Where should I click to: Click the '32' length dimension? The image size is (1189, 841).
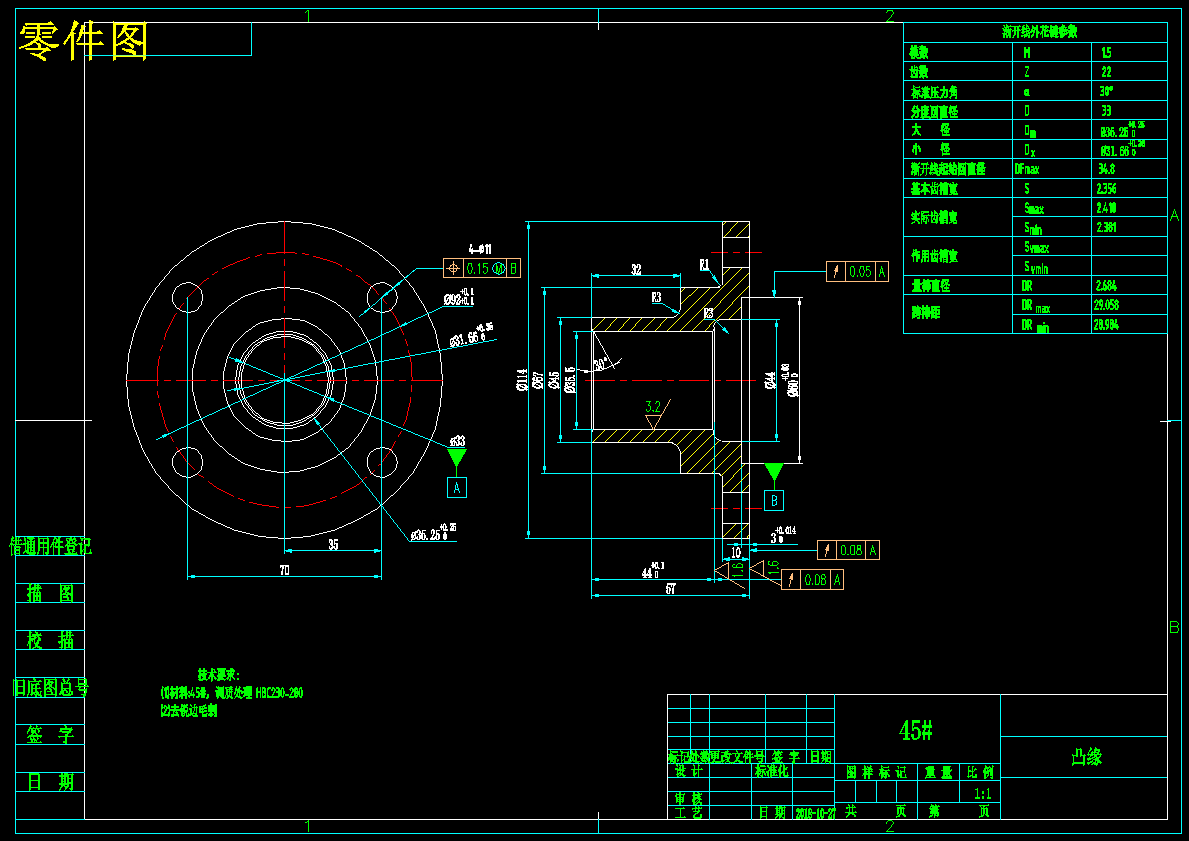[x=635, y=269]
